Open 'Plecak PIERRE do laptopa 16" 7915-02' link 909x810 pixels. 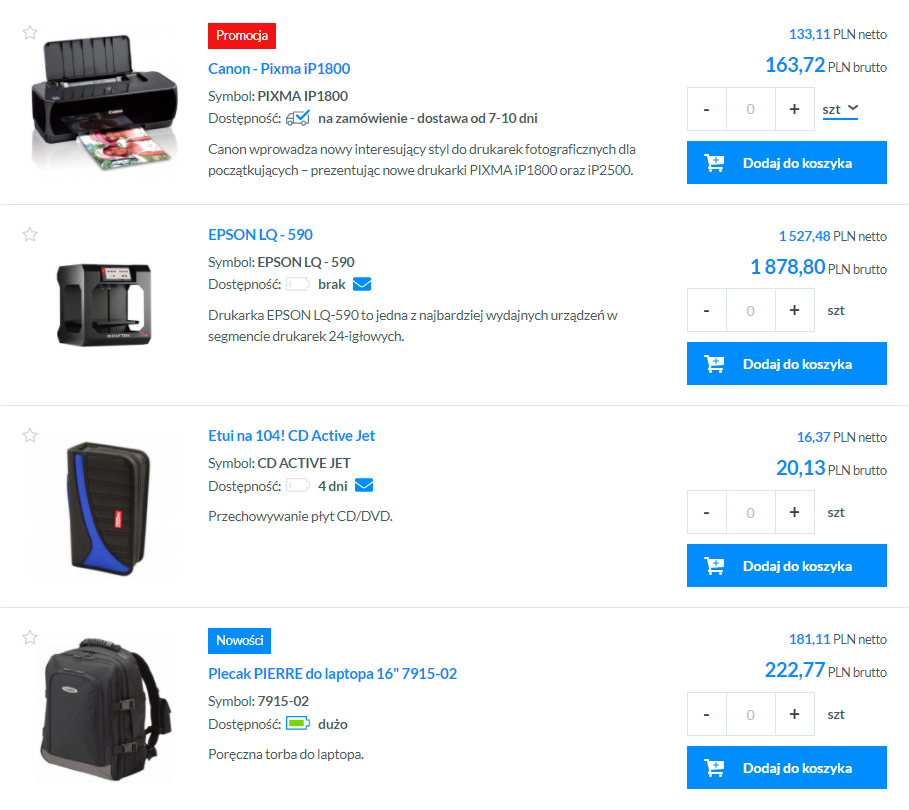(333, 674)
